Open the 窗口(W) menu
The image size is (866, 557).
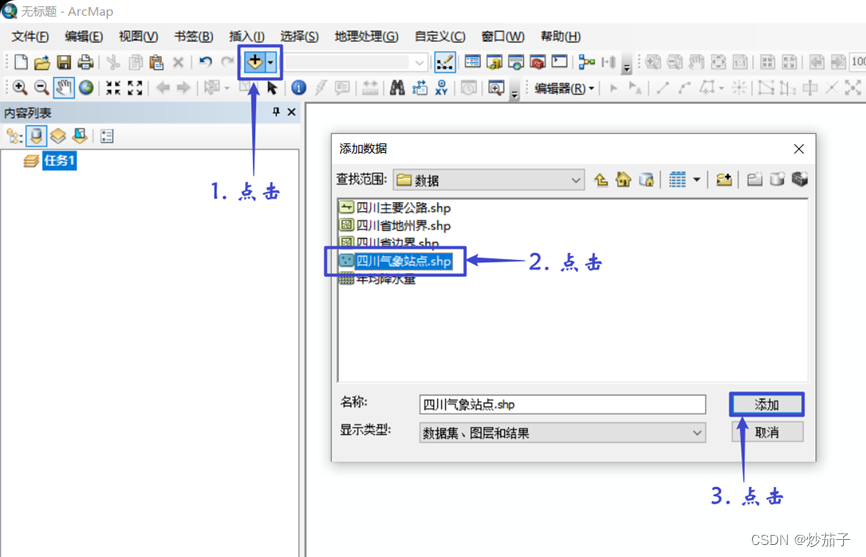[503, 36]
